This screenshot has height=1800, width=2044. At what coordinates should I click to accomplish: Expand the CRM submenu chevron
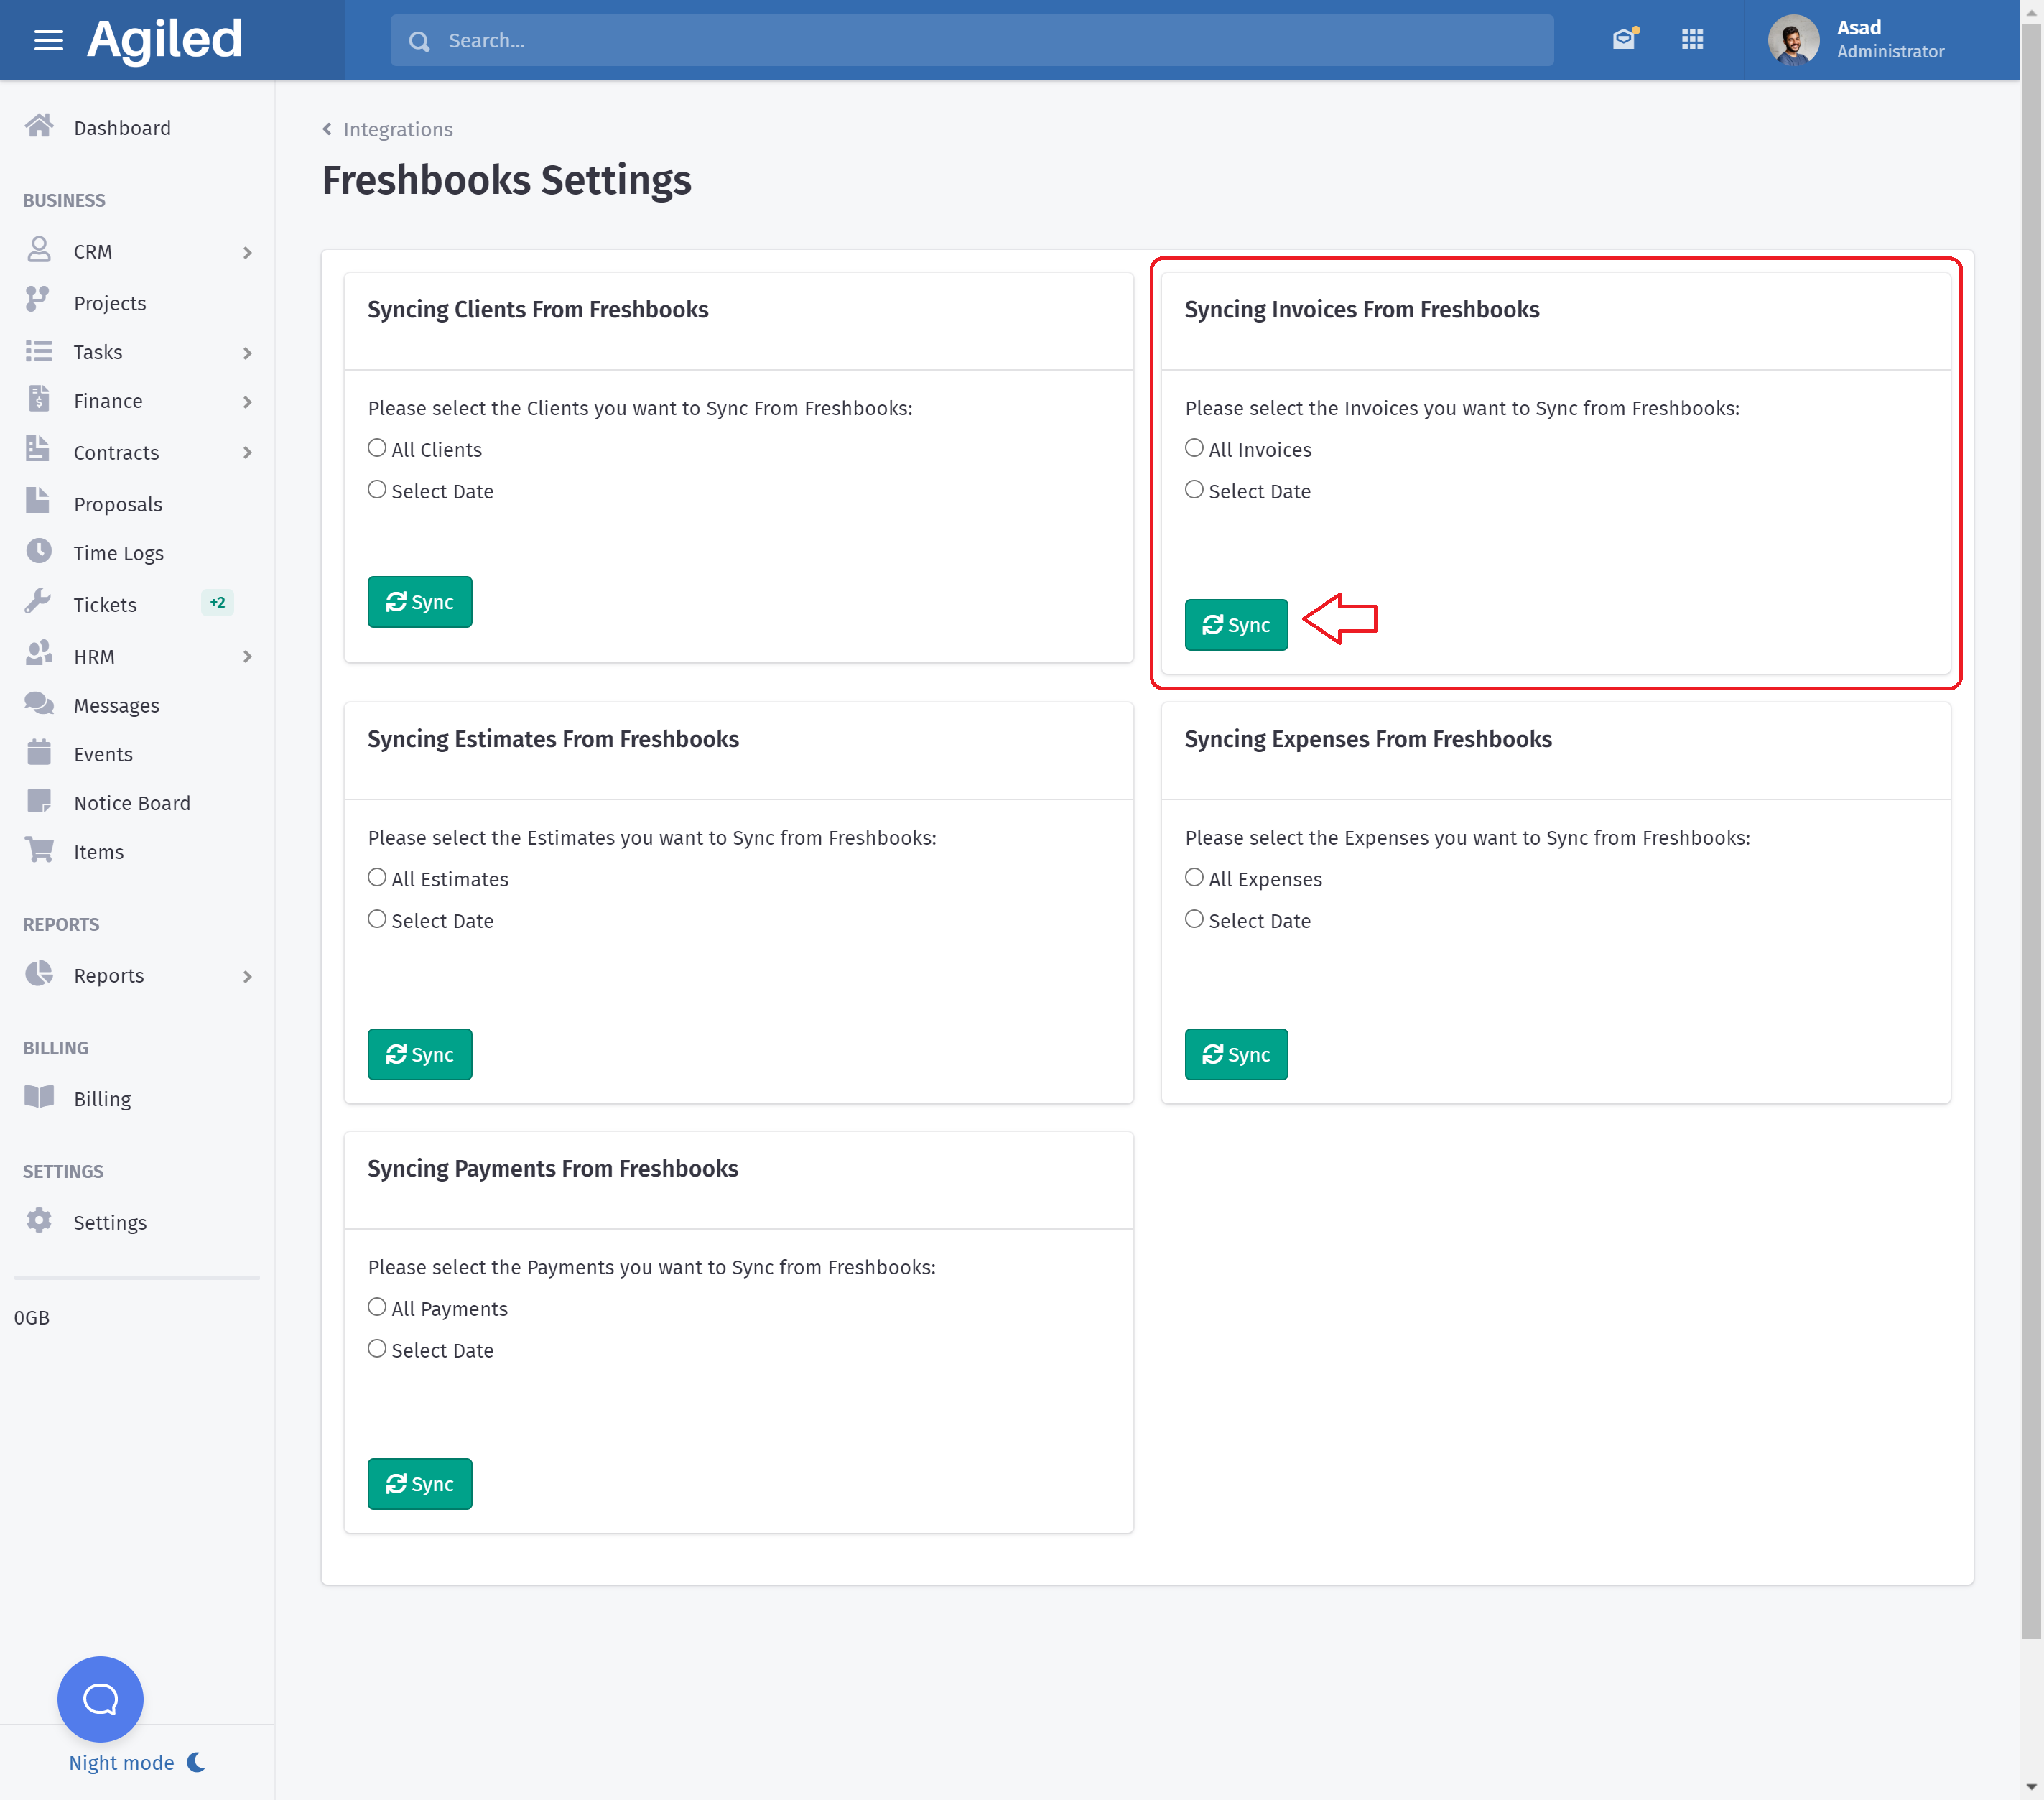coord(247,253)
